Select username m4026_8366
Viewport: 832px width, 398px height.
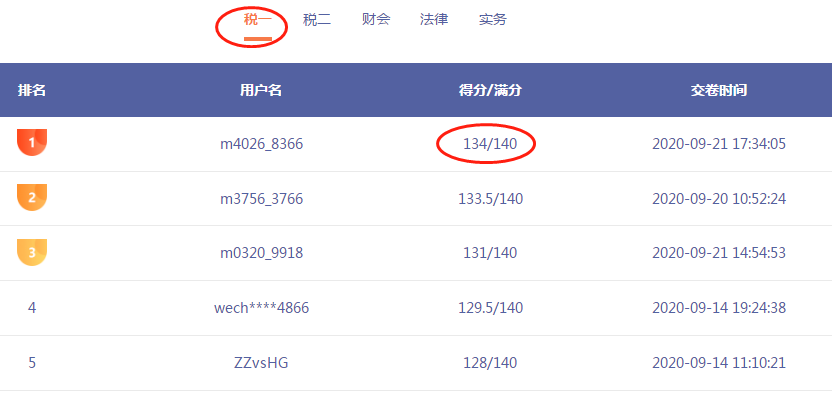pos(262,144)
